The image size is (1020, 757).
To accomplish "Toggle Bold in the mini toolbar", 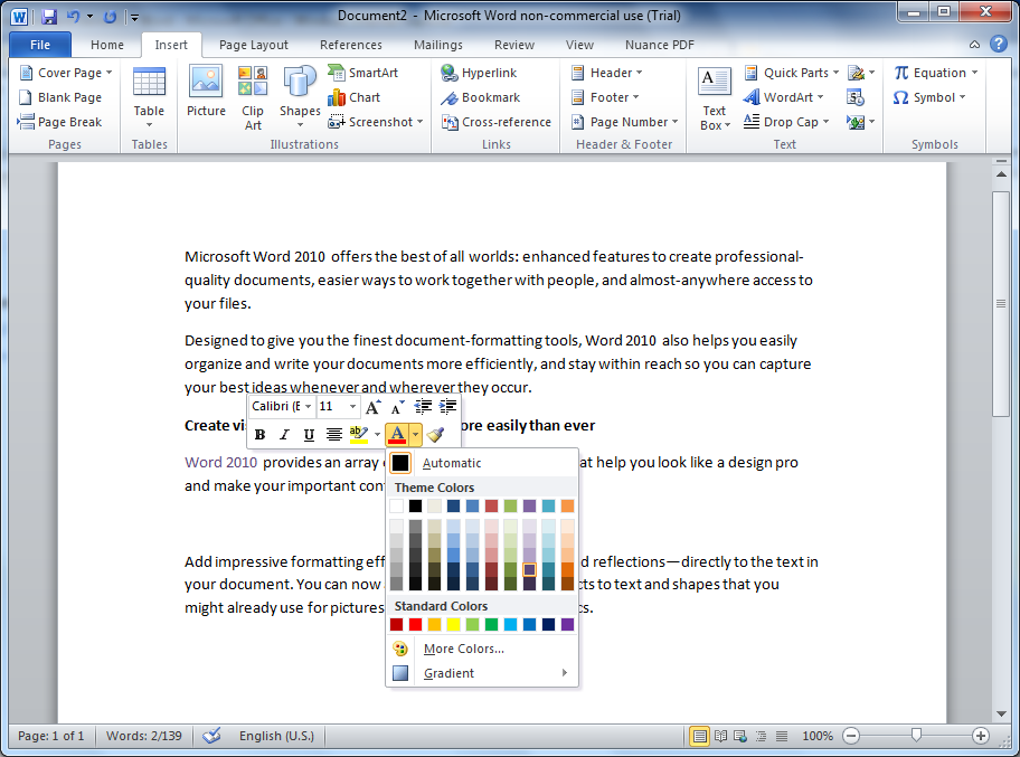I will 260,434.
